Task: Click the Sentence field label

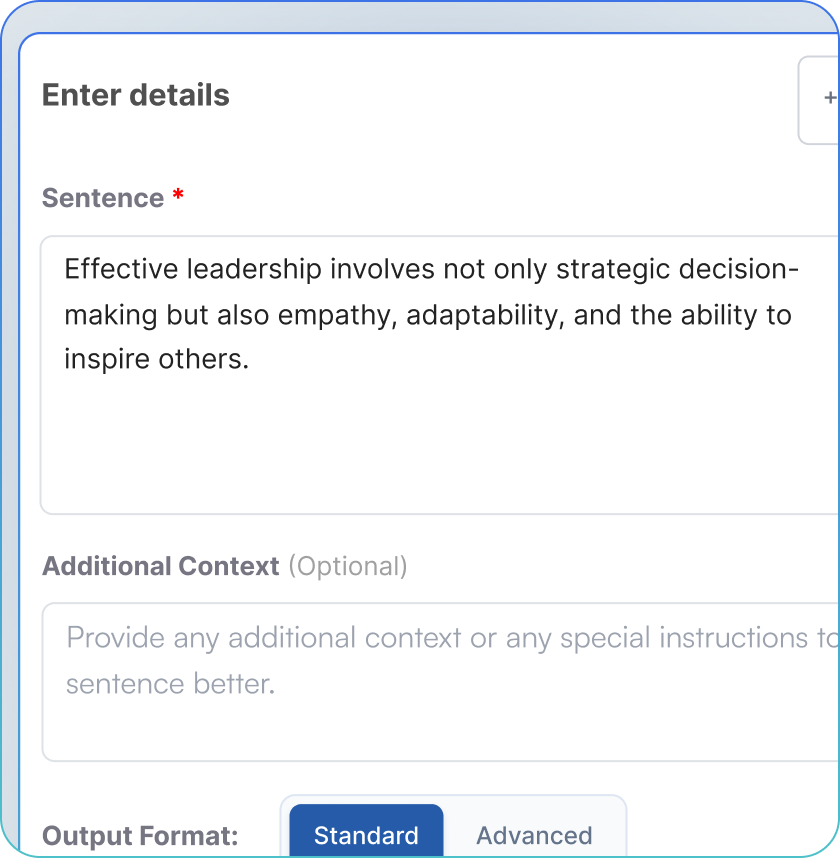Action: [x=104, y=198]
